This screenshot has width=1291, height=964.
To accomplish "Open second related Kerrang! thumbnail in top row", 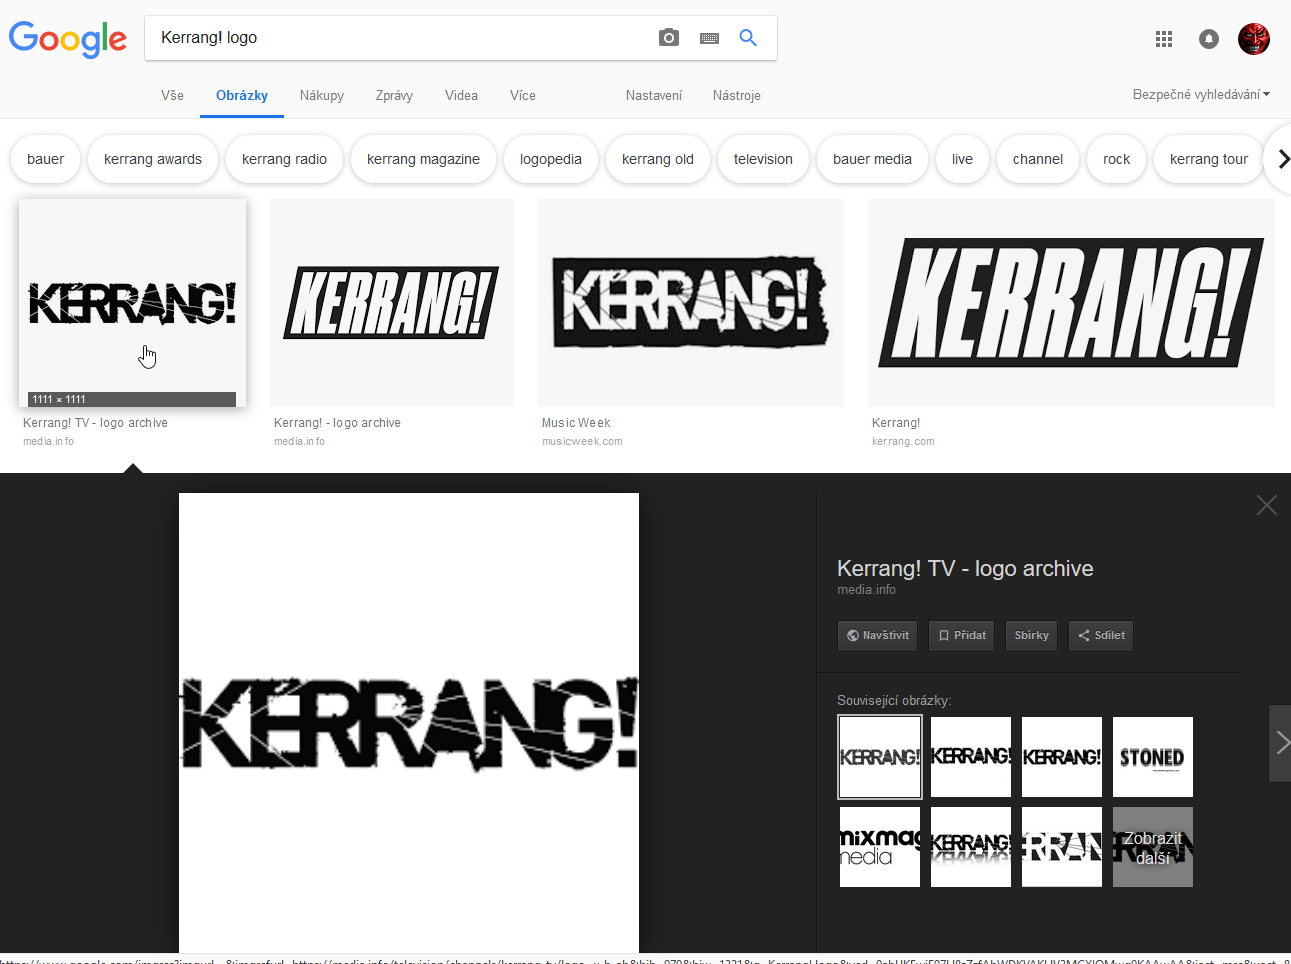I will (x=971, y=757).
